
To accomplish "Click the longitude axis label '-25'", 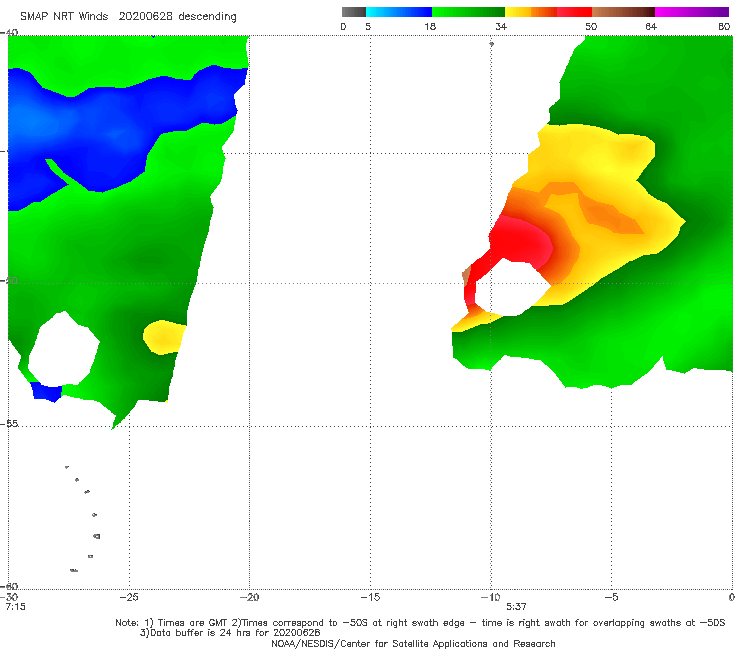I will click(x=129, y=597).
